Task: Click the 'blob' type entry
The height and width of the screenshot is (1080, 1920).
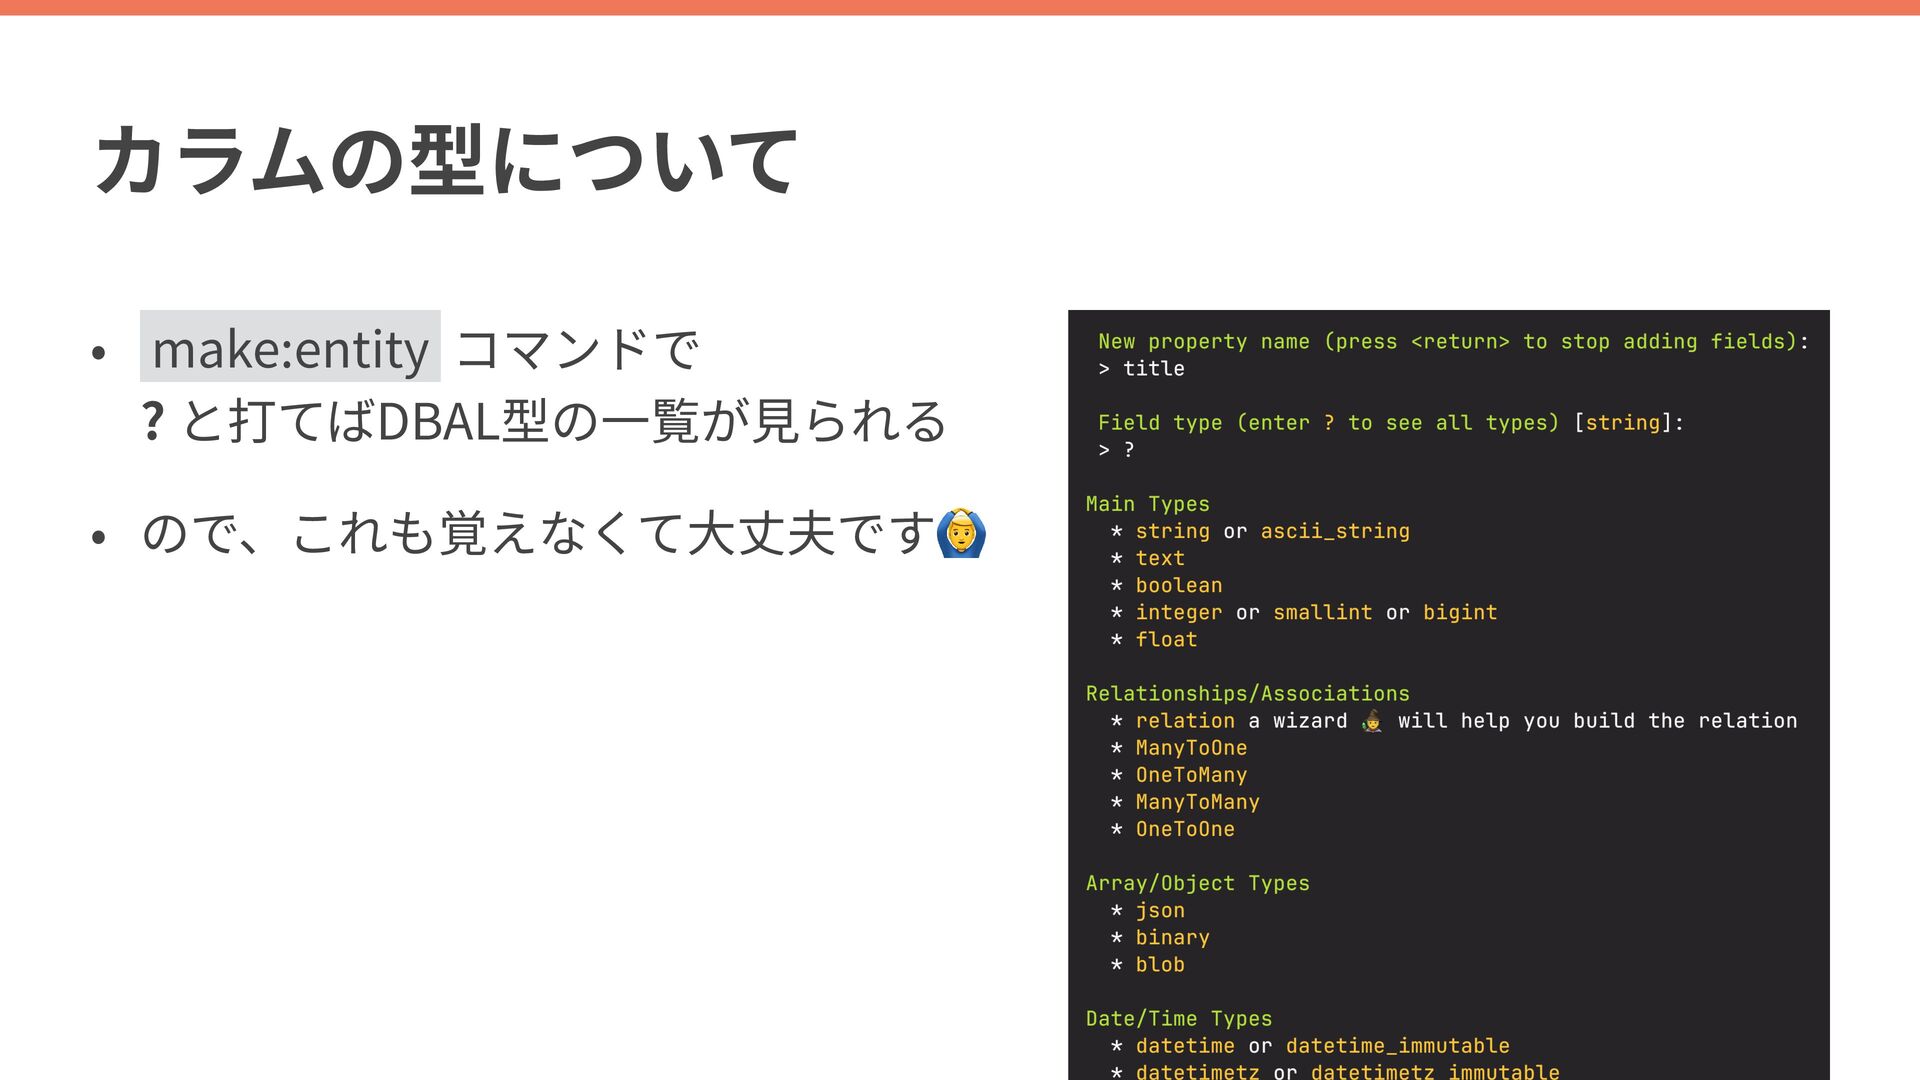Action: click(x=1159, y=964)
